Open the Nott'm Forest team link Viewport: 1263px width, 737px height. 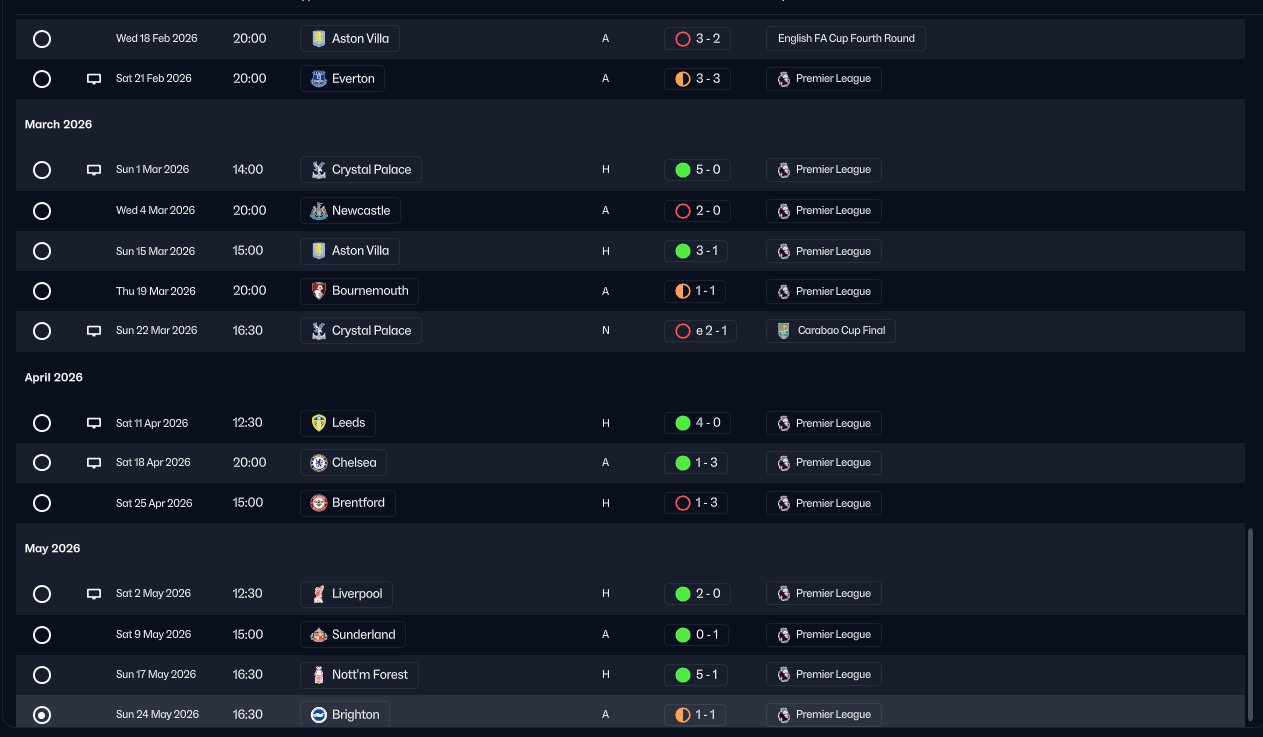coord(360,675)
